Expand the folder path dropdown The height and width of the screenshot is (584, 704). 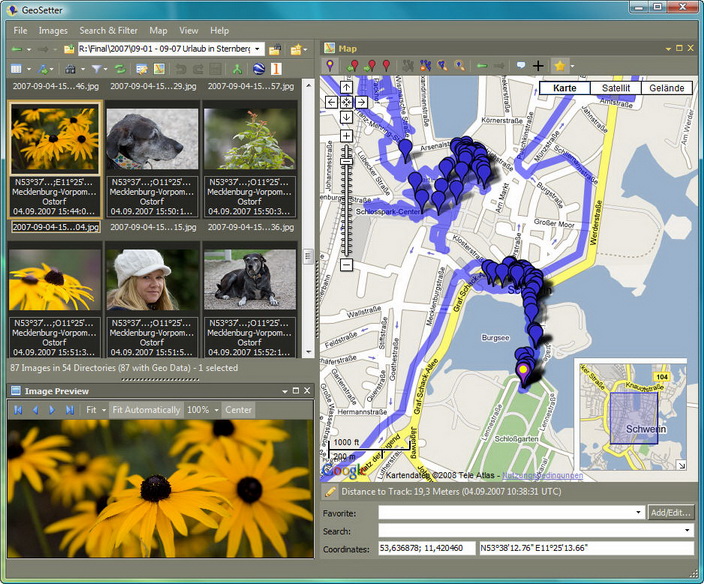258,48
